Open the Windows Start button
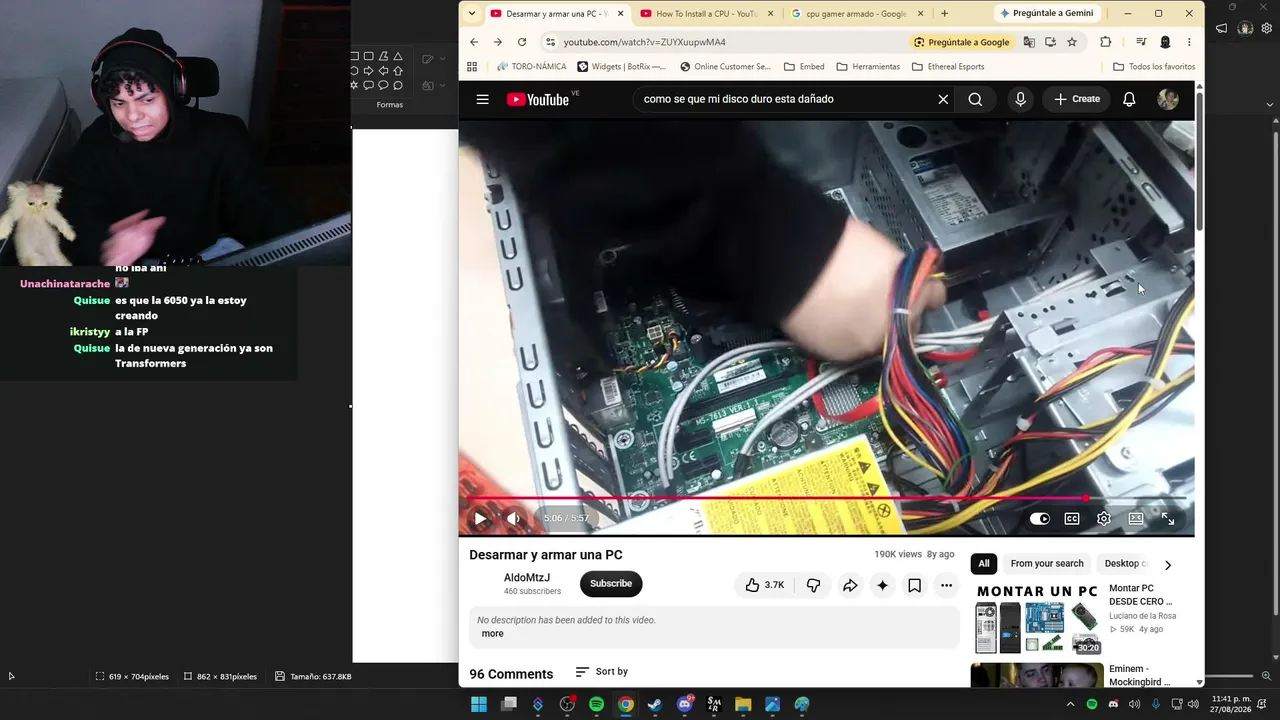Image resolution: width=1280 pixels, height=720 pixels. pyautogui.click(x=479, y=704)
